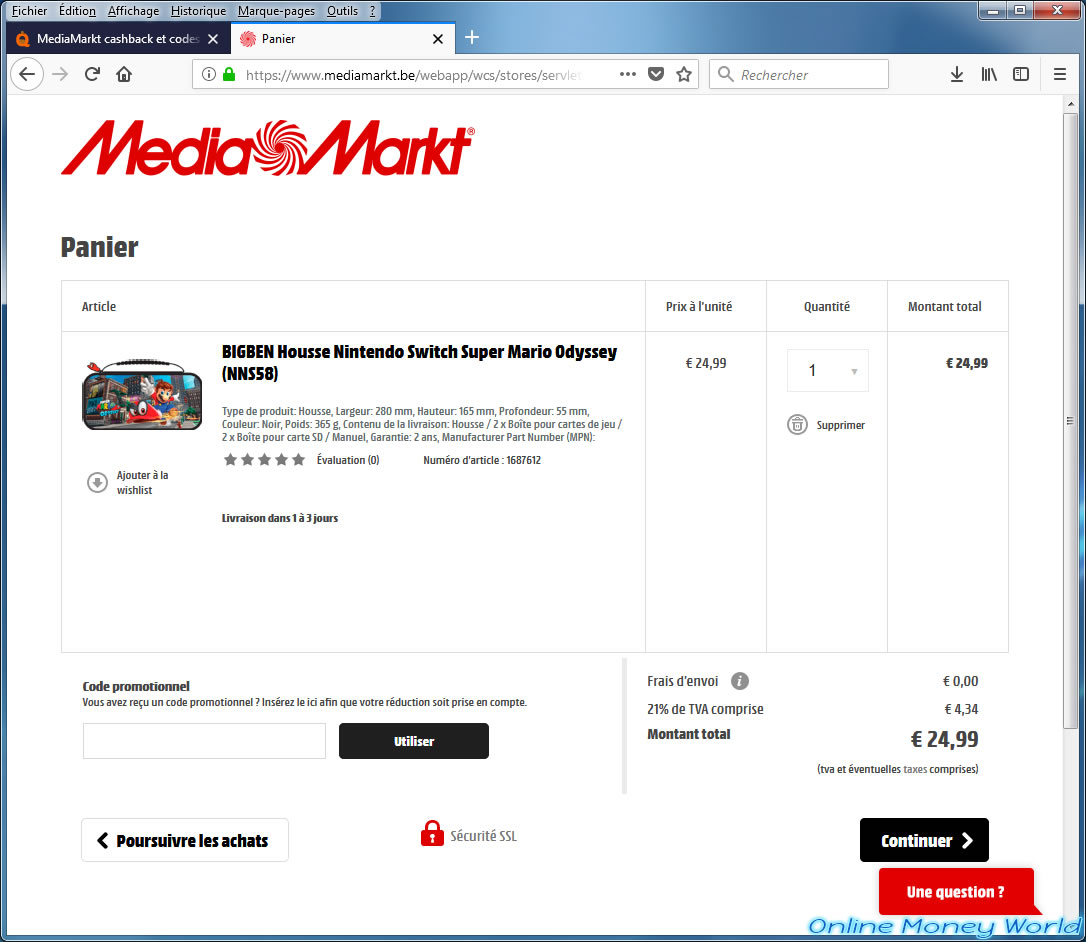Minimize the Firefox window
This screenshot has height=942, width=1086.
click(x=992, y=10)
